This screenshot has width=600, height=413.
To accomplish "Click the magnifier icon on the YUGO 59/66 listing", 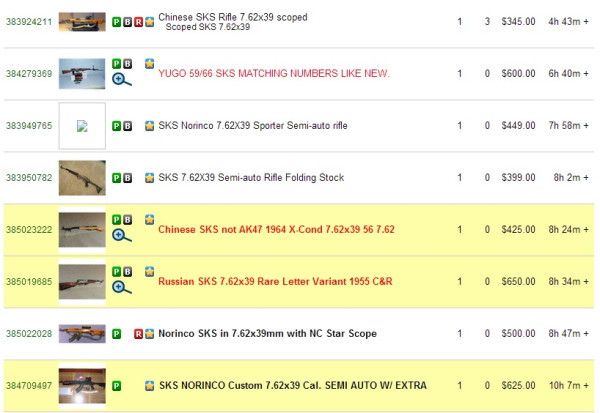I will tap(122, 79).
